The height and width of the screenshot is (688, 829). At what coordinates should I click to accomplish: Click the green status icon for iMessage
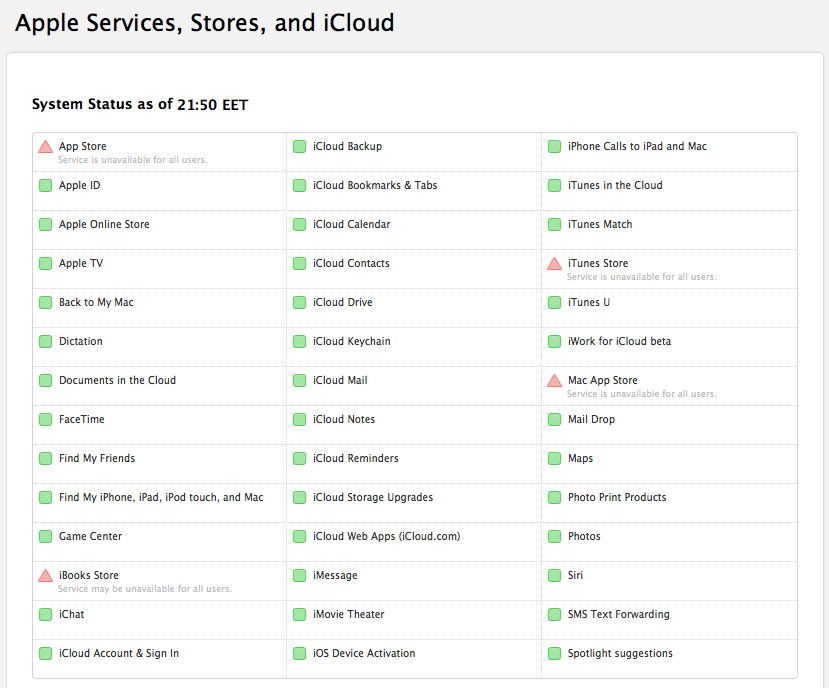pyautogui.click(x=299, y=576)
